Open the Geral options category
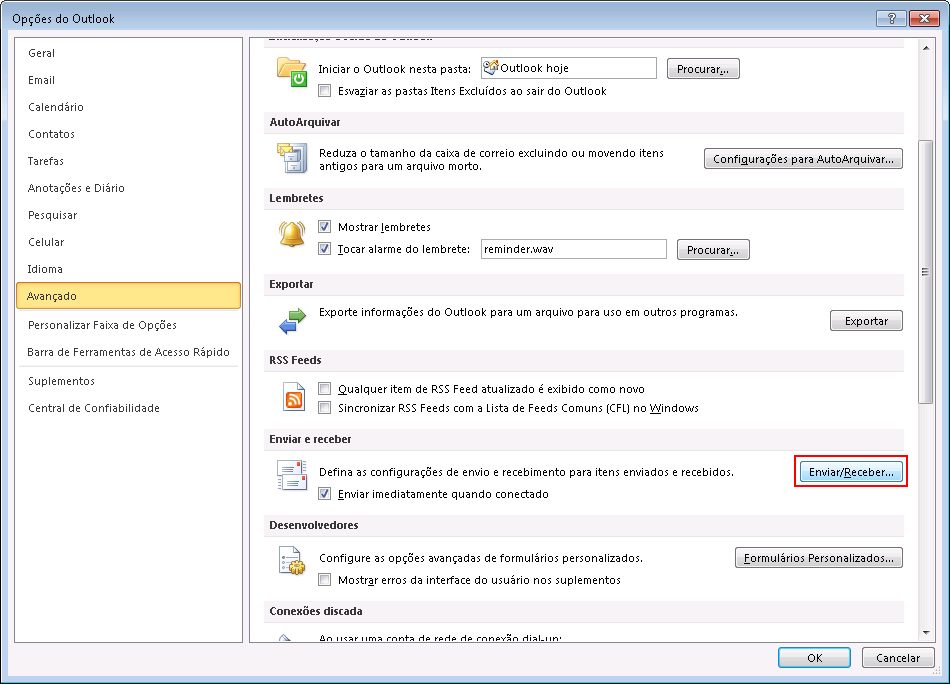 (x=128, y=53)
